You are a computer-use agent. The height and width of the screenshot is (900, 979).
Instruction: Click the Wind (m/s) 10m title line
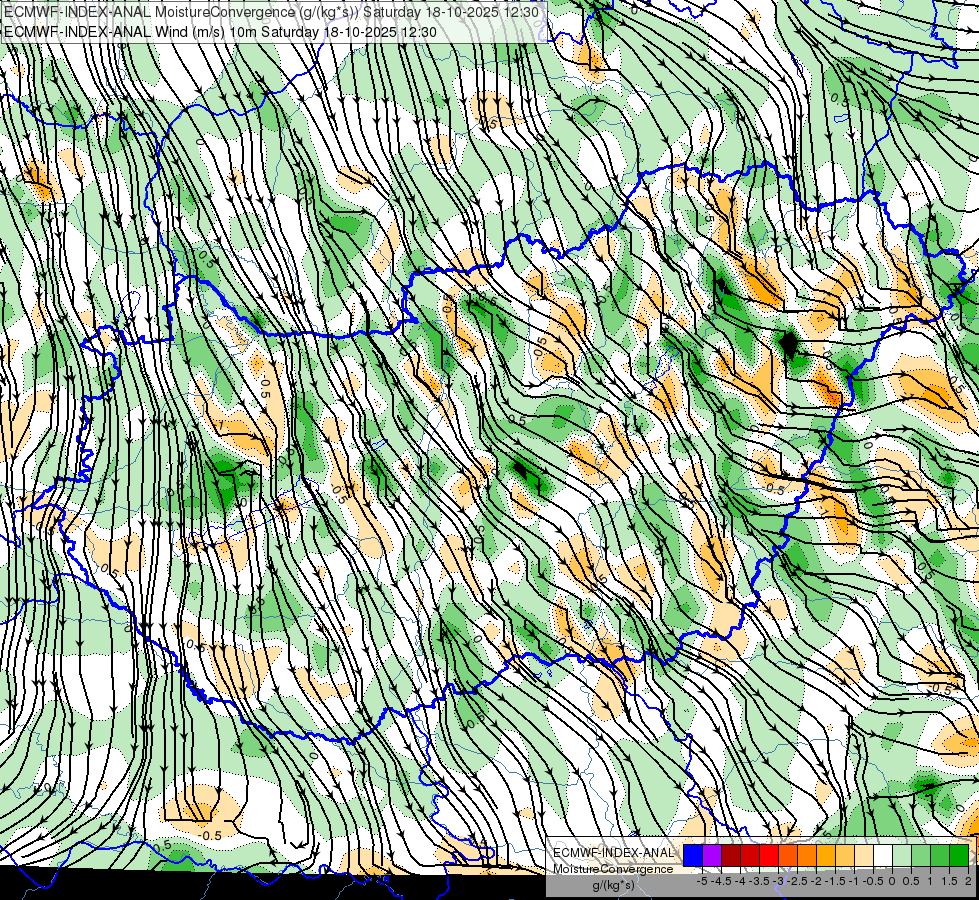coord(220,31)
